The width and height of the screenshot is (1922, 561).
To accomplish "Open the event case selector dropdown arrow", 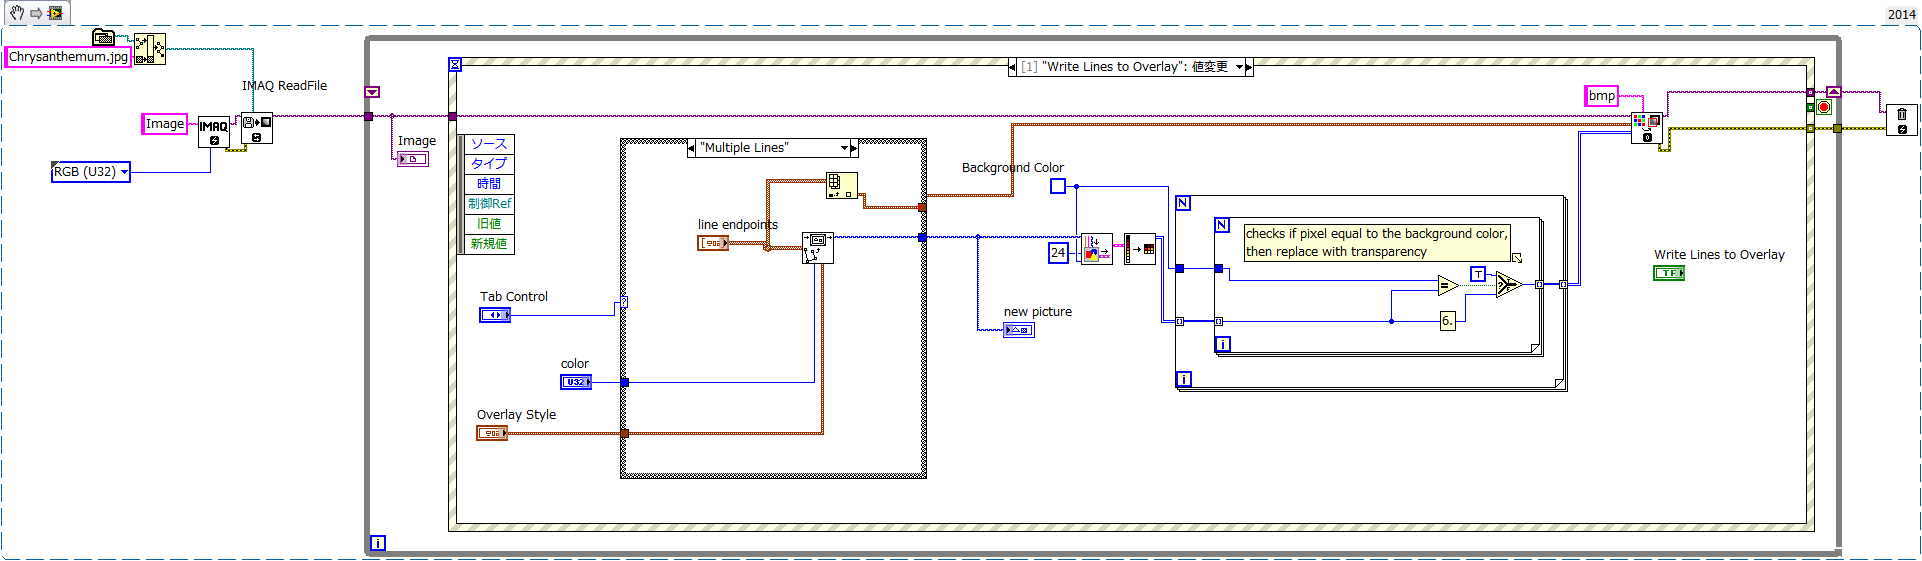I will (1239, 67).
